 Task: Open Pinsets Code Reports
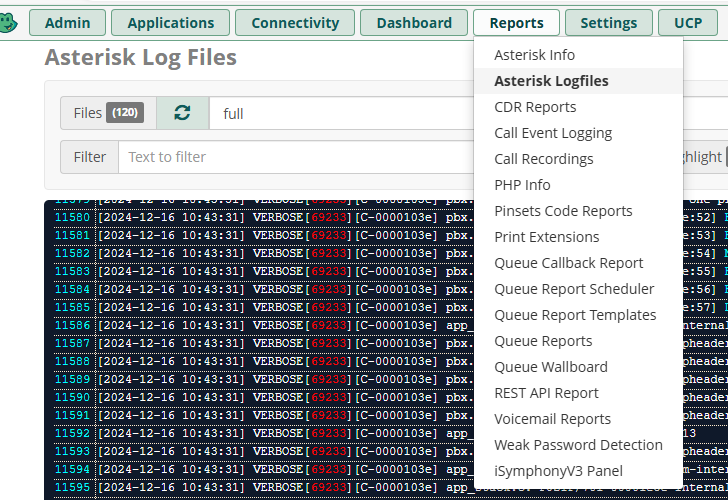578,211
